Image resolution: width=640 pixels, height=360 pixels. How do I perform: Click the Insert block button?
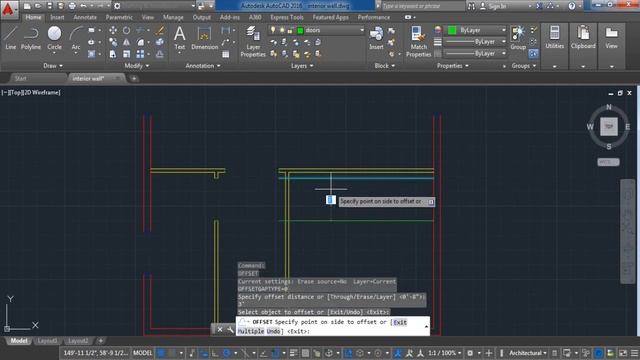[376, 38]
